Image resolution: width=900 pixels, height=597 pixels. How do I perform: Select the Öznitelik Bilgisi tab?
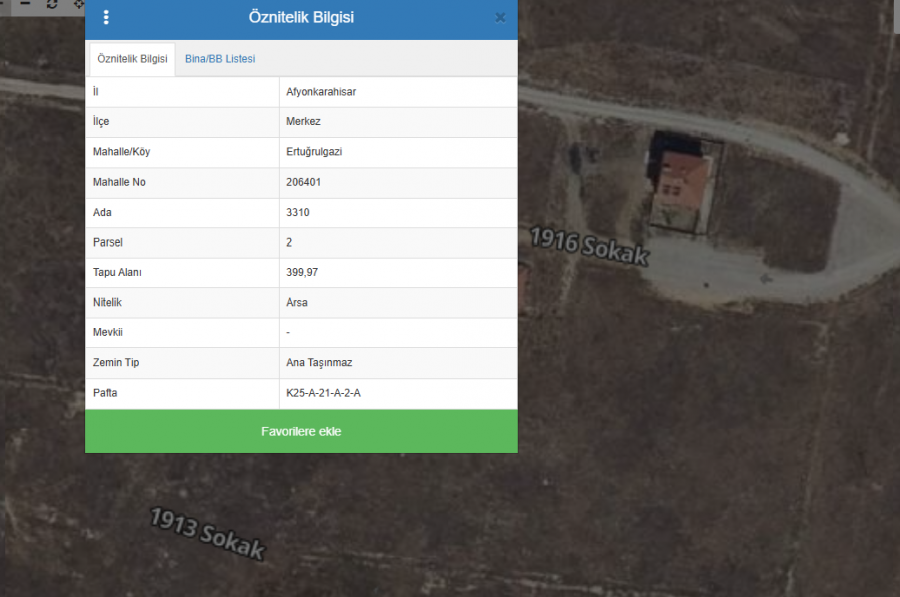coord(132,59)
